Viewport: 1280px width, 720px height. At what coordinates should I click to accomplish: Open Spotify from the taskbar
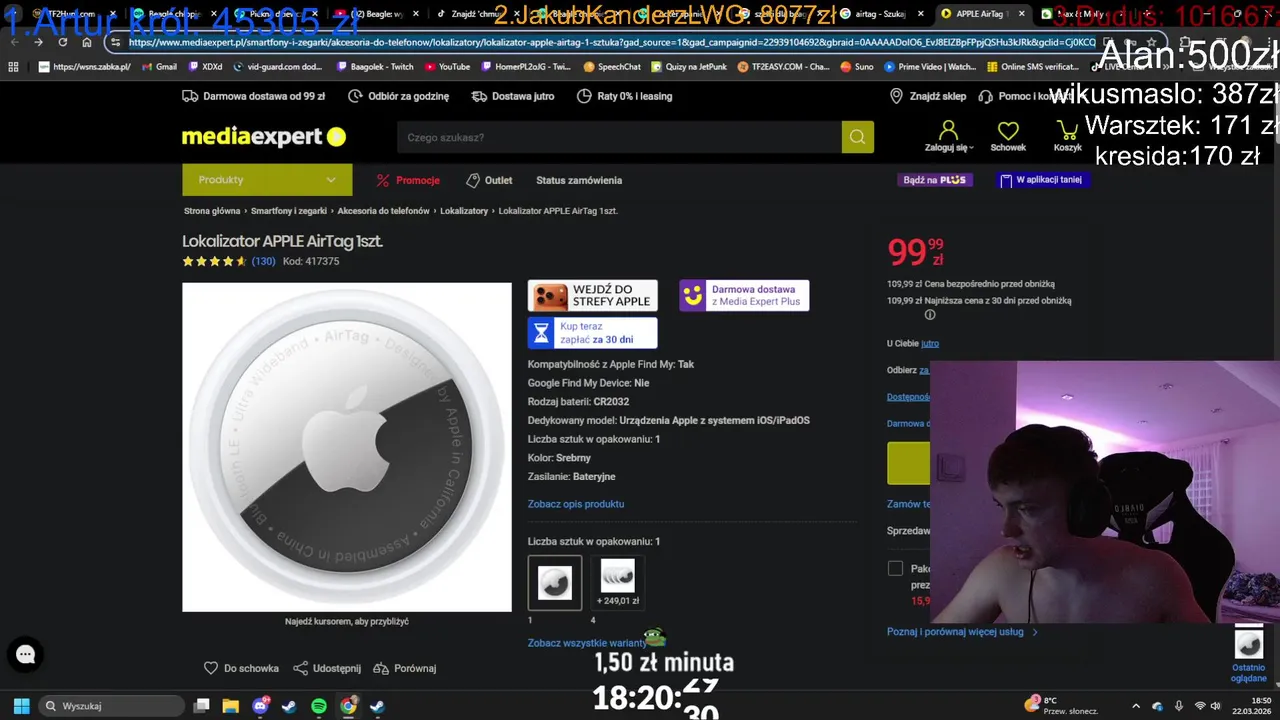point(319,706)
